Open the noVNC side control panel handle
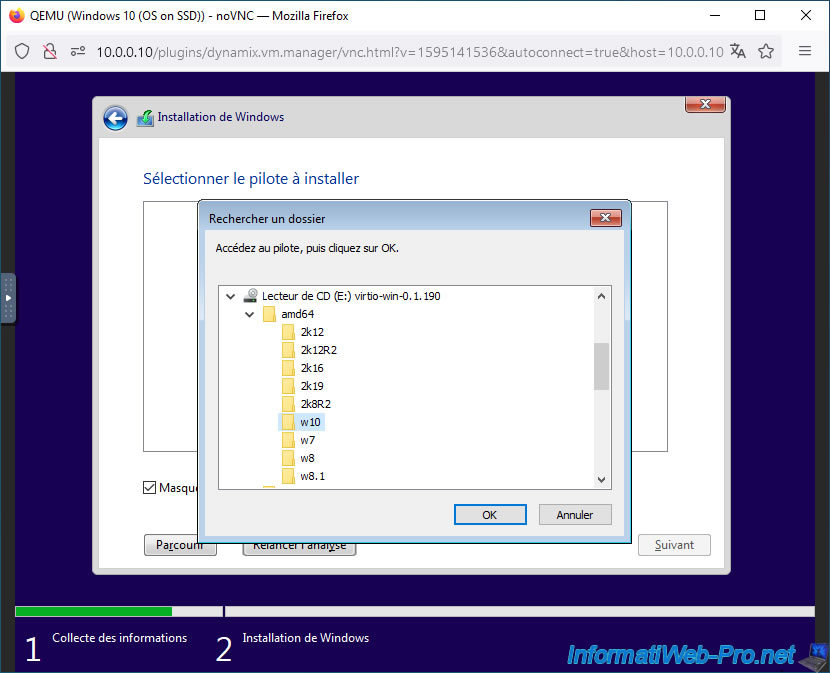This screenshot has height=673, width=830. point(8,298)
